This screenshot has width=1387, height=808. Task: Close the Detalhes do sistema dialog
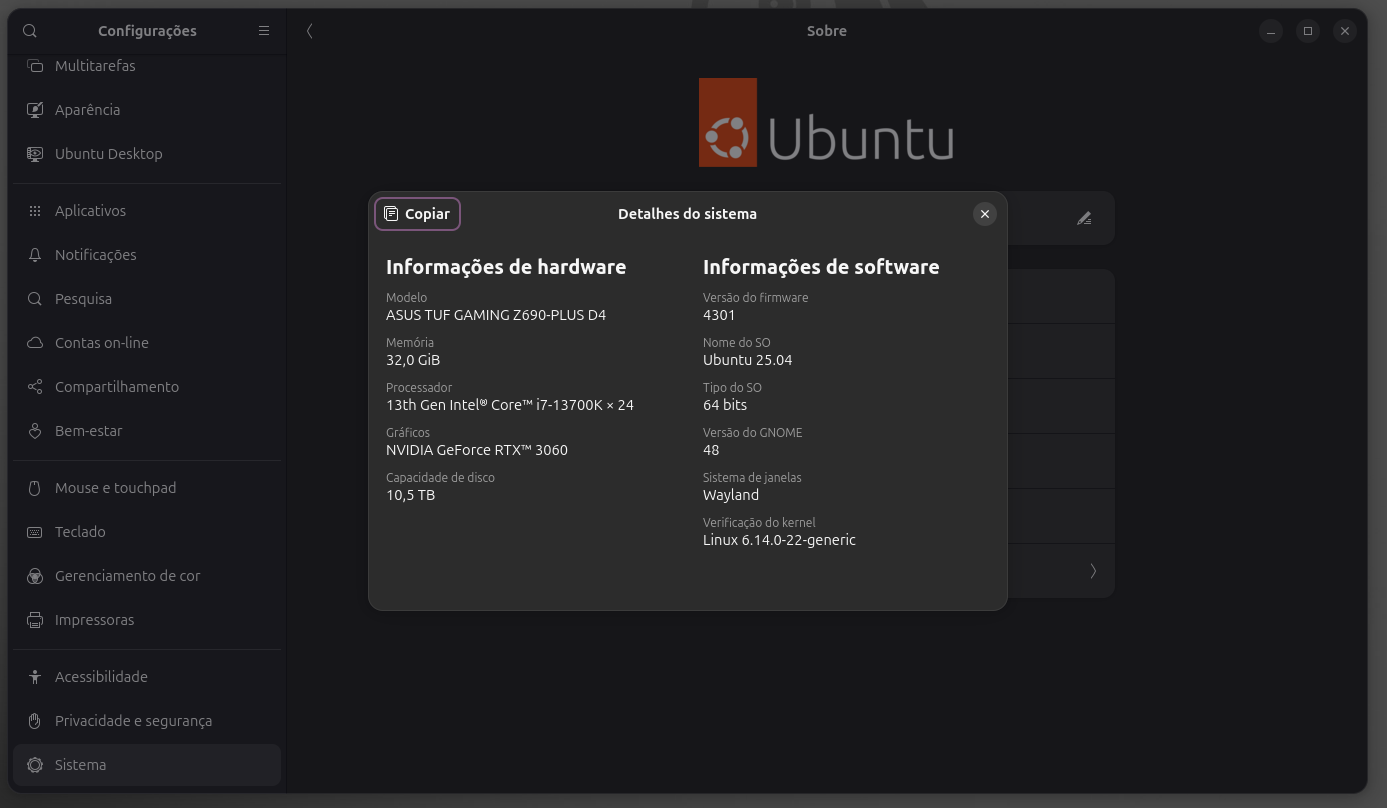(x=985, y=214)
